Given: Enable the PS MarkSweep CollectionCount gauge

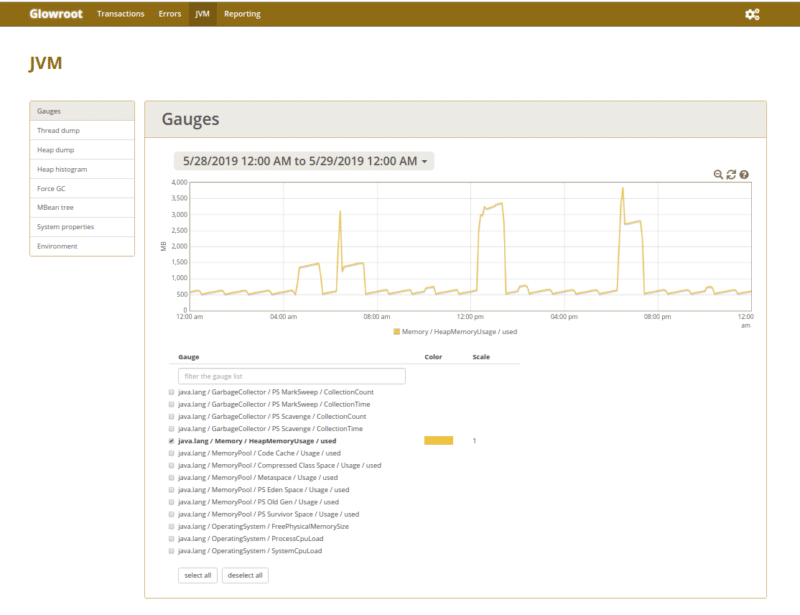Looking at the screenshot, I should (x=170, y=392).
